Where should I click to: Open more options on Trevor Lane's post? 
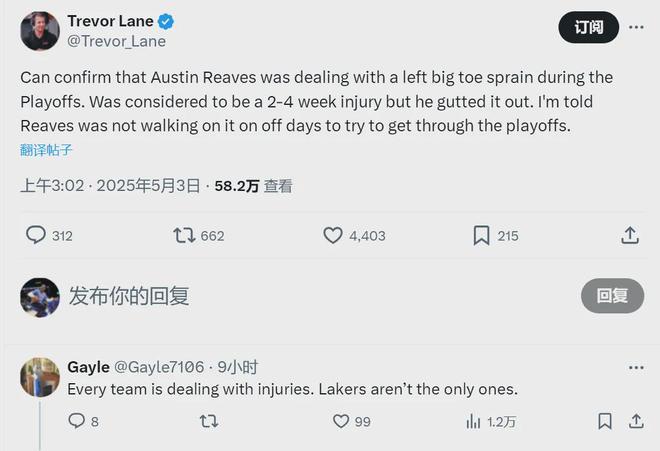pos(636,27)
